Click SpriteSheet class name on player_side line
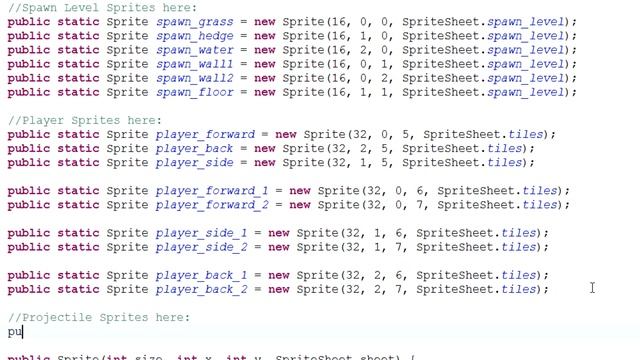640x360 pixels. [x=442, y=162]
